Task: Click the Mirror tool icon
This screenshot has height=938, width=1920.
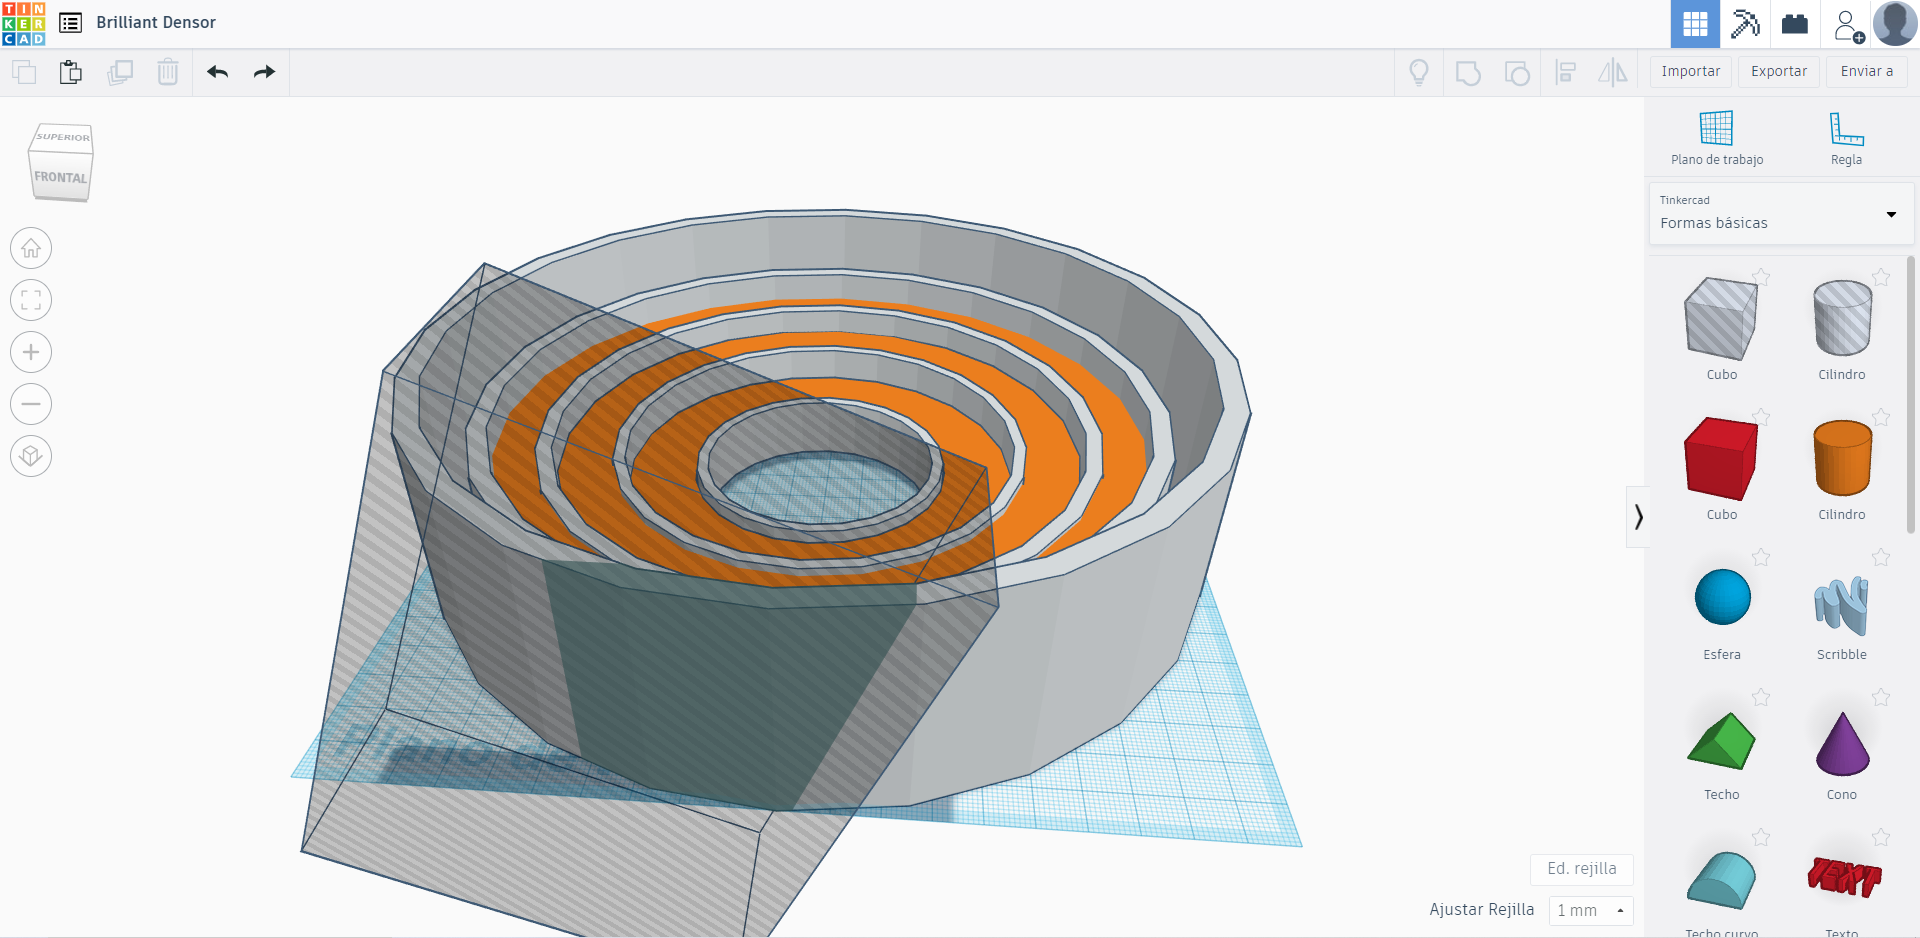Action: [x=1613, y=72]
